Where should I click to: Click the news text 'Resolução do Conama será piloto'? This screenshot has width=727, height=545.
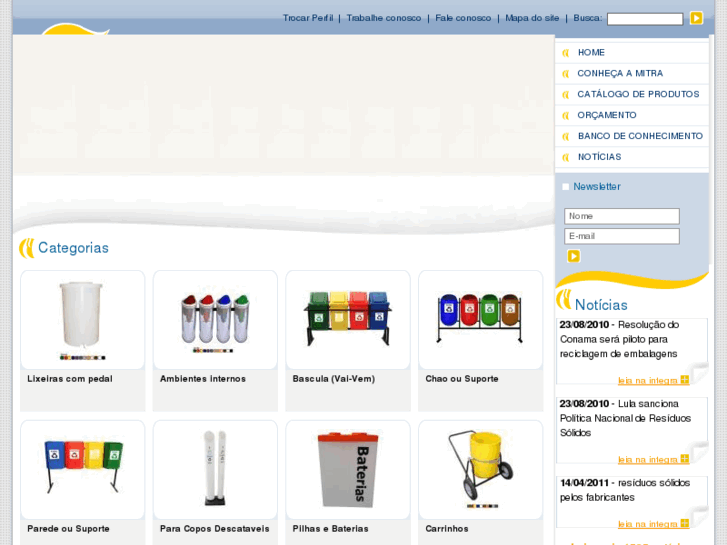tap(619, 339)
